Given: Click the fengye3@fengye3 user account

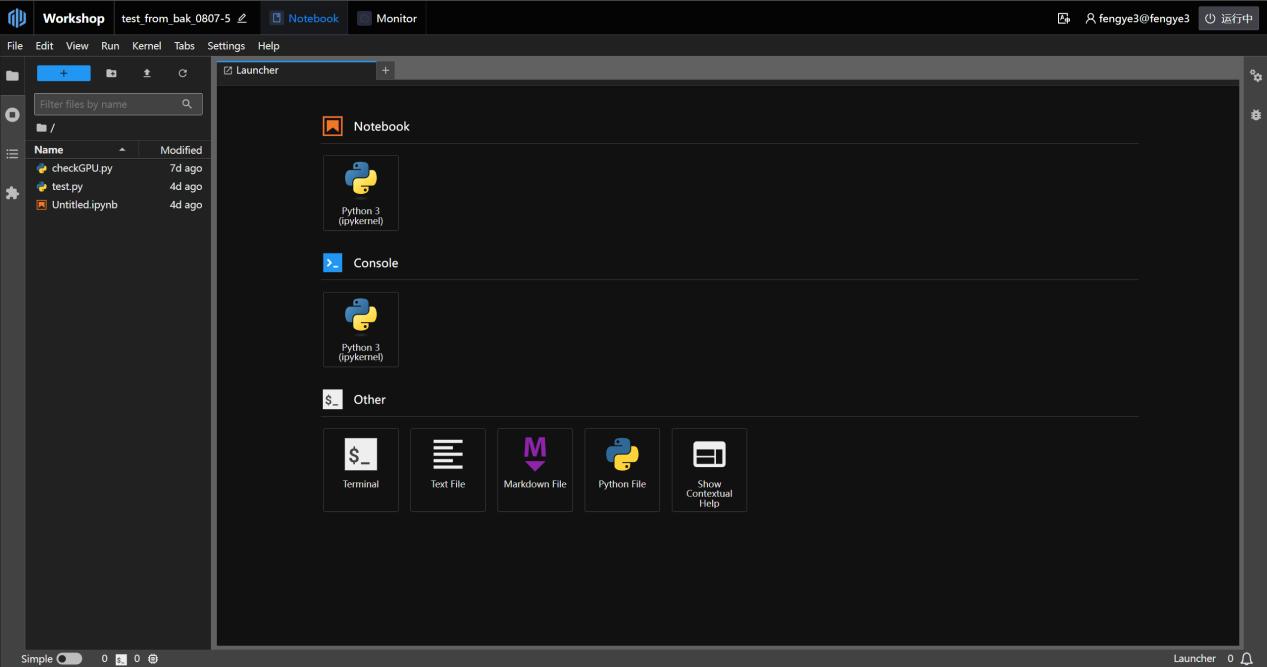Looking at the screenshot, I should pyautogui.click(x=1137, y=18).
